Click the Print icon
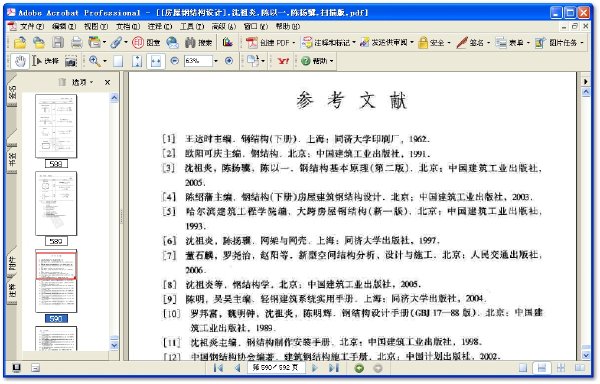The height and width of the screenshot is (384, 600). coord(77,42)
